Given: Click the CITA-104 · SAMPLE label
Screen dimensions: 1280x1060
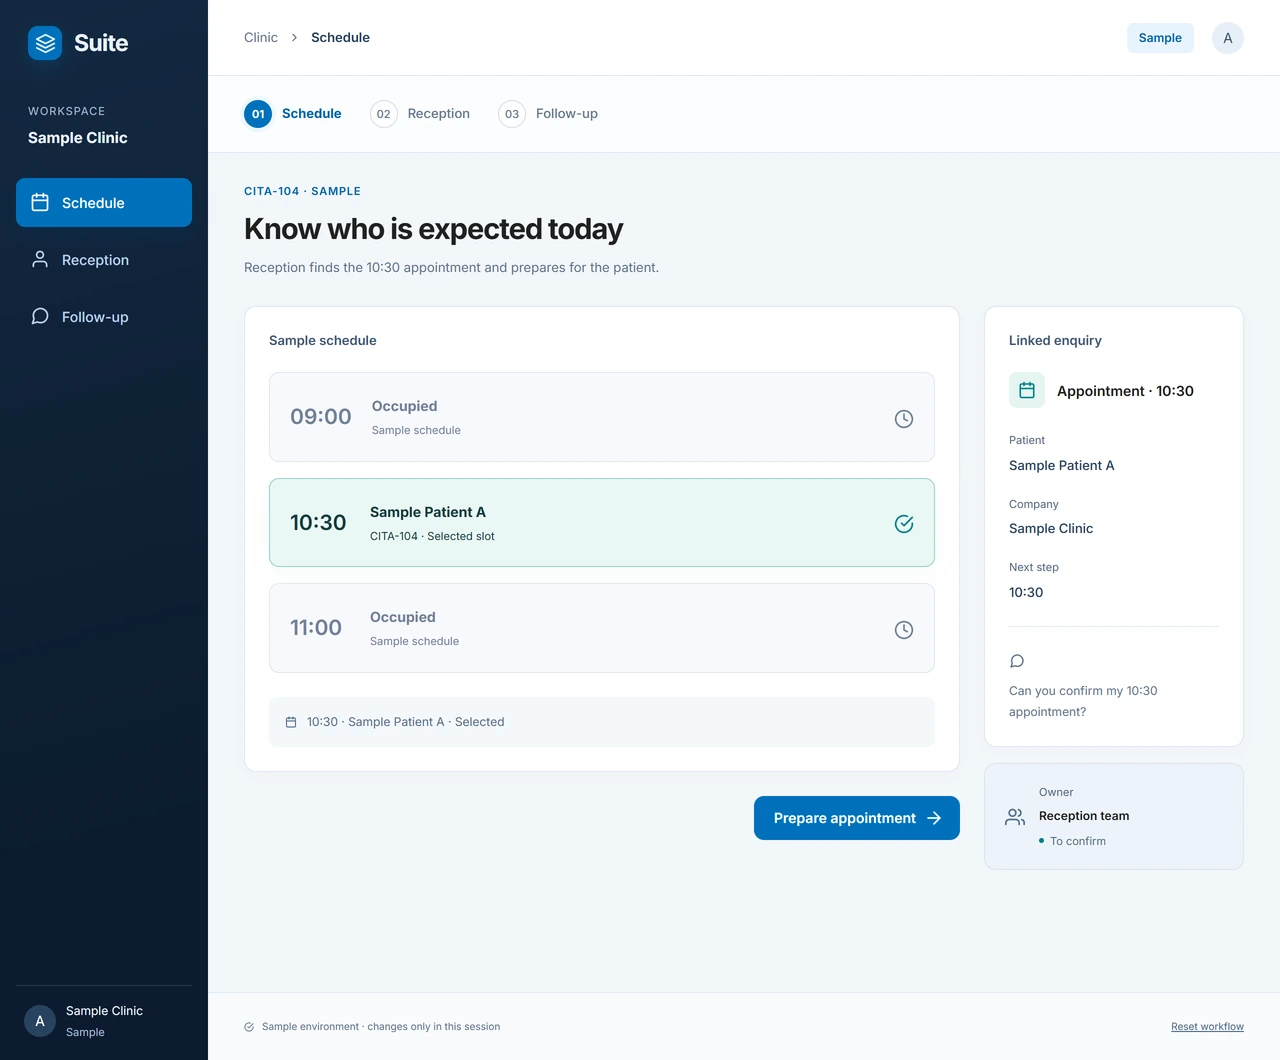Looking at the screenshot, I should coord(302,191).
